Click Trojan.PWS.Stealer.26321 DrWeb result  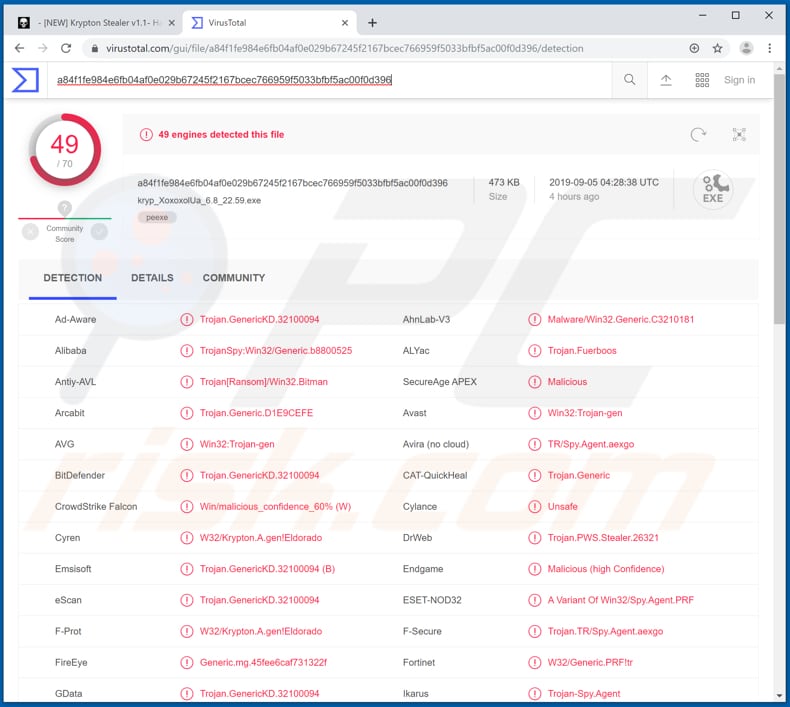[603, 538]
